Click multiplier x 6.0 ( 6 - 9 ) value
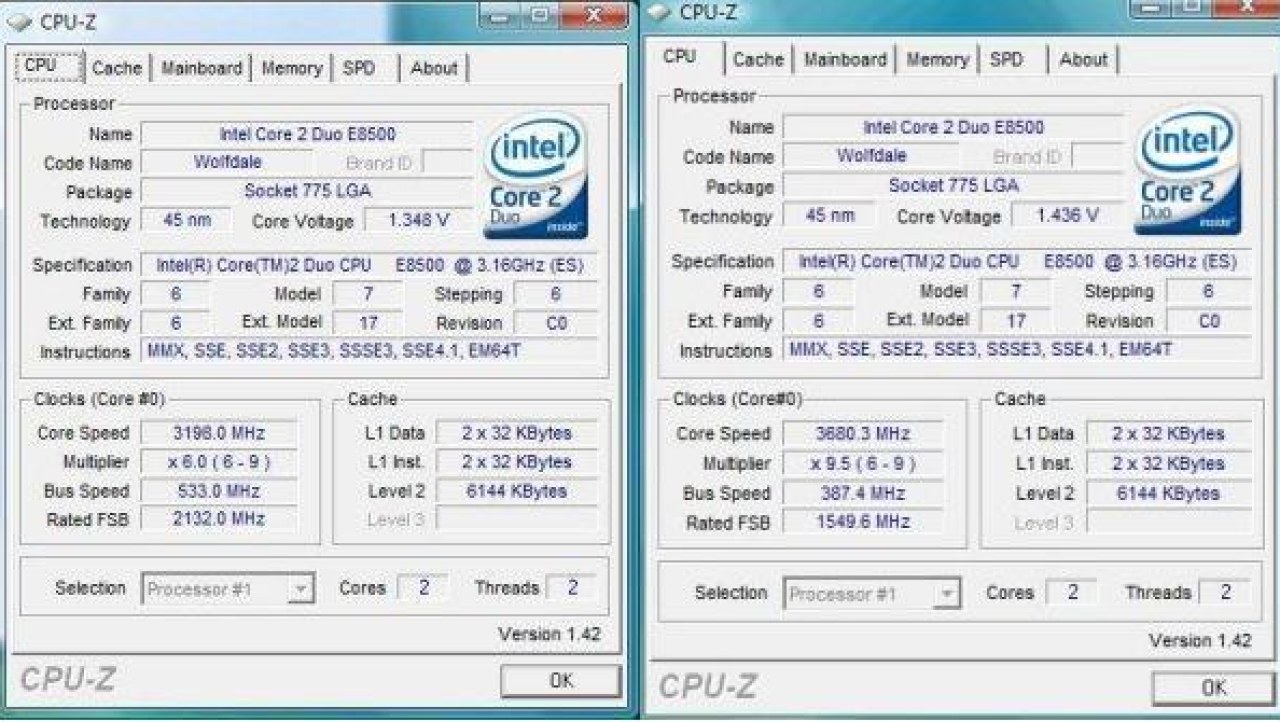Image resolution: width=1280 pixels, height=722 pixels. (218, 462)
